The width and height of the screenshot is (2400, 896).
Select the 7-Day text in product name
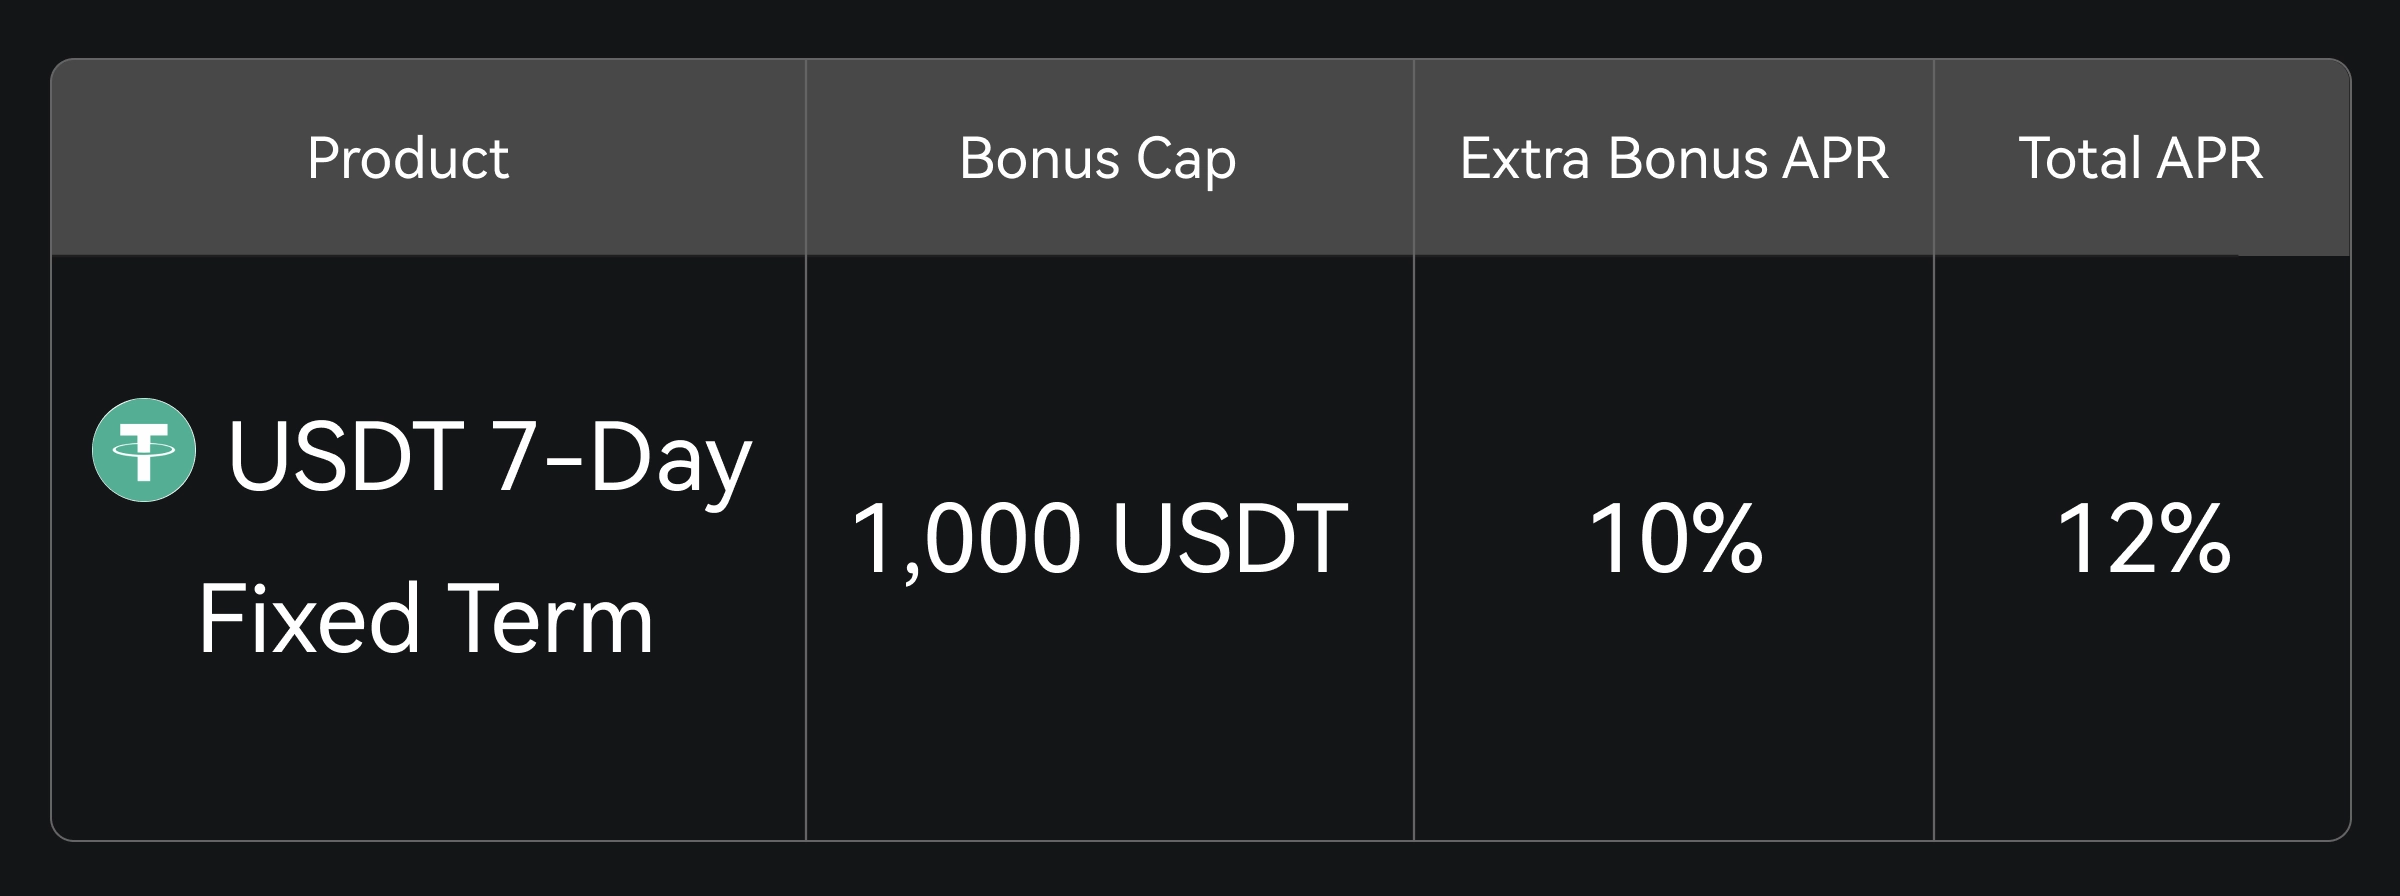coord(622,457)
